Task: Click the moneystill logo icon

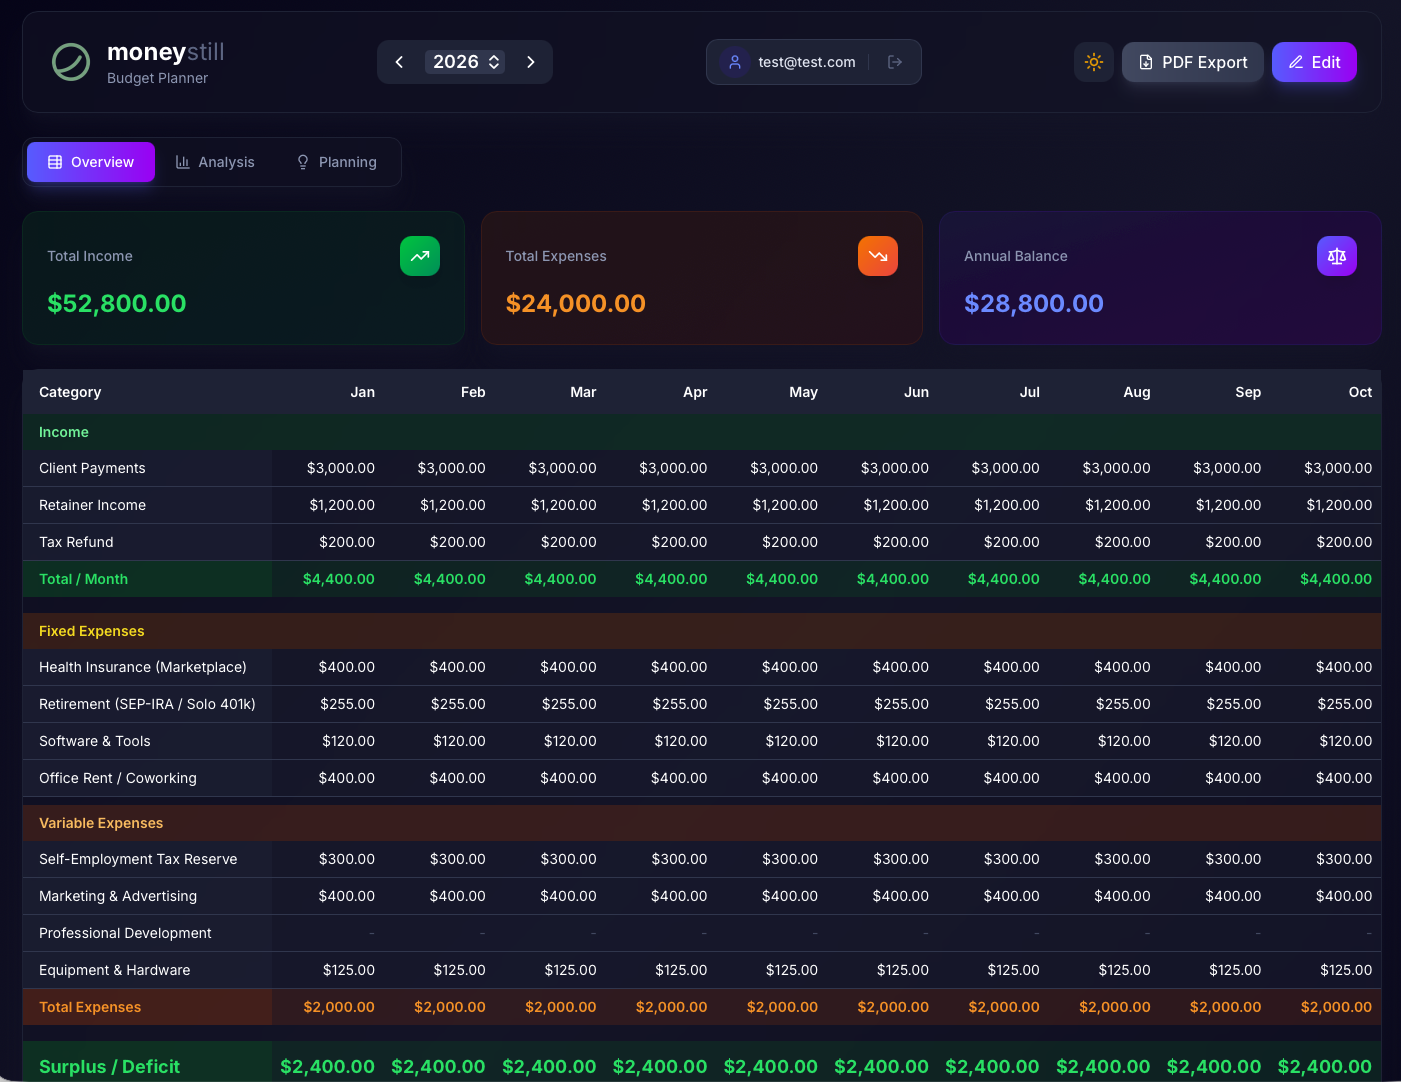Action: [70, 62]
